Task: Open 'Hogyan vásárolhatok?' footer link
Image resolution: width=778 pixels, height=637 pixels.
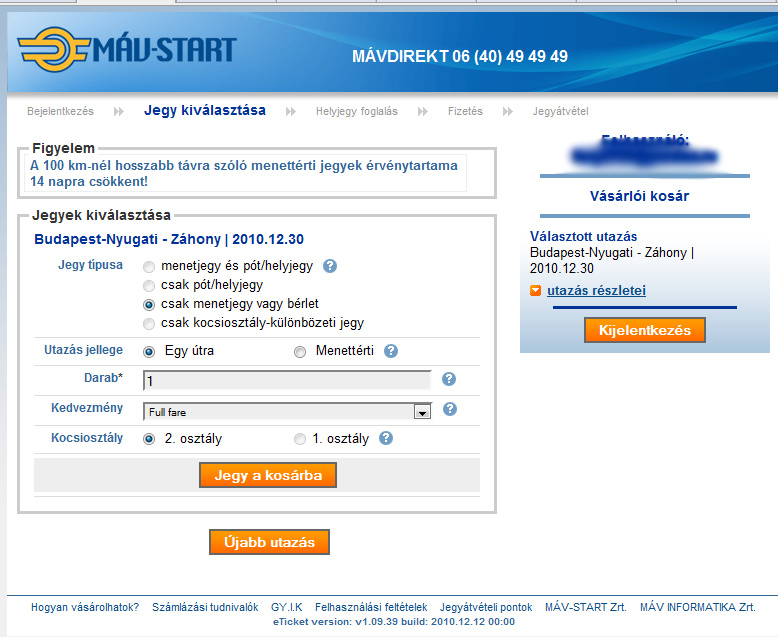Action: pos(85,607)
